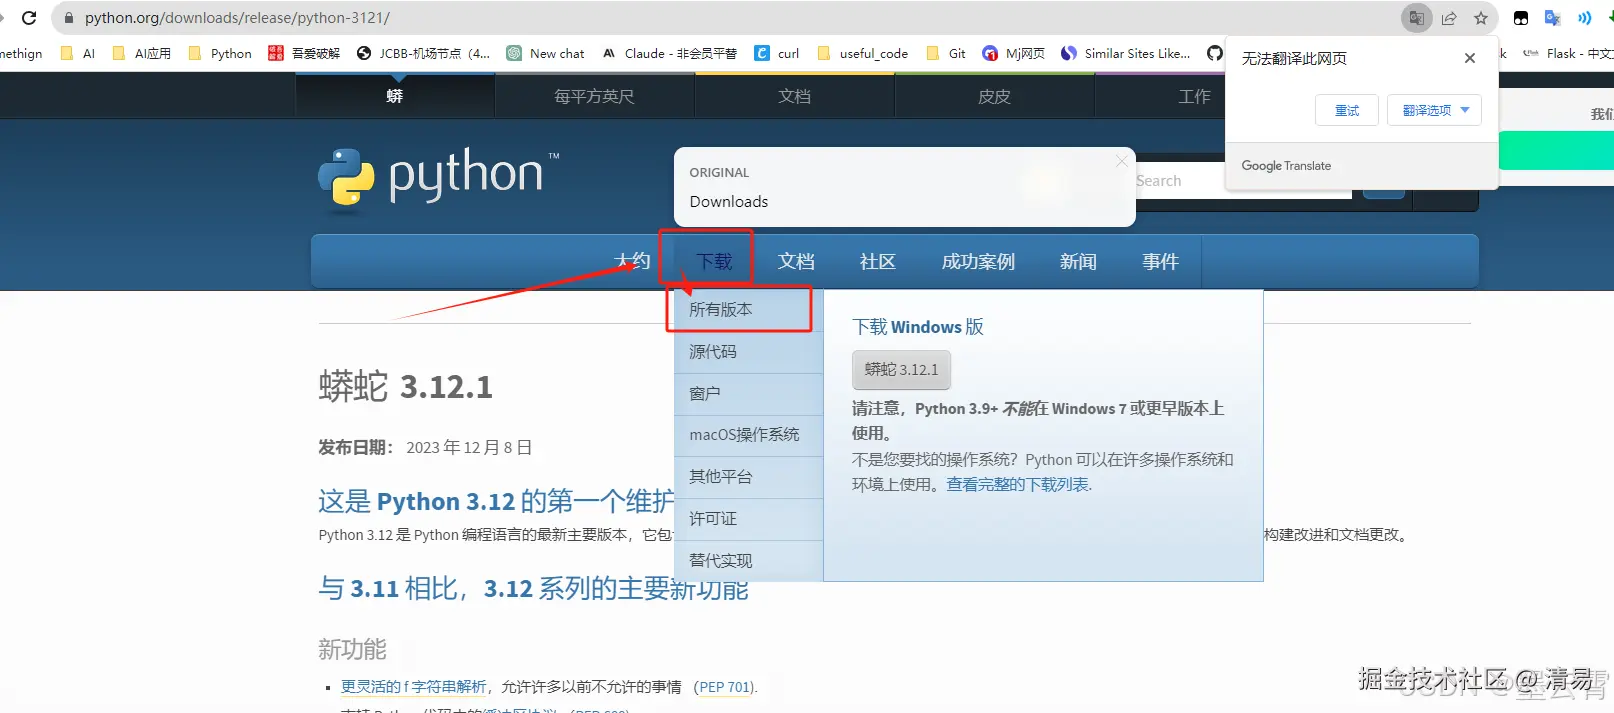
Task: Choose 许可证 in the downloads submenu
Action: [749, 519]
